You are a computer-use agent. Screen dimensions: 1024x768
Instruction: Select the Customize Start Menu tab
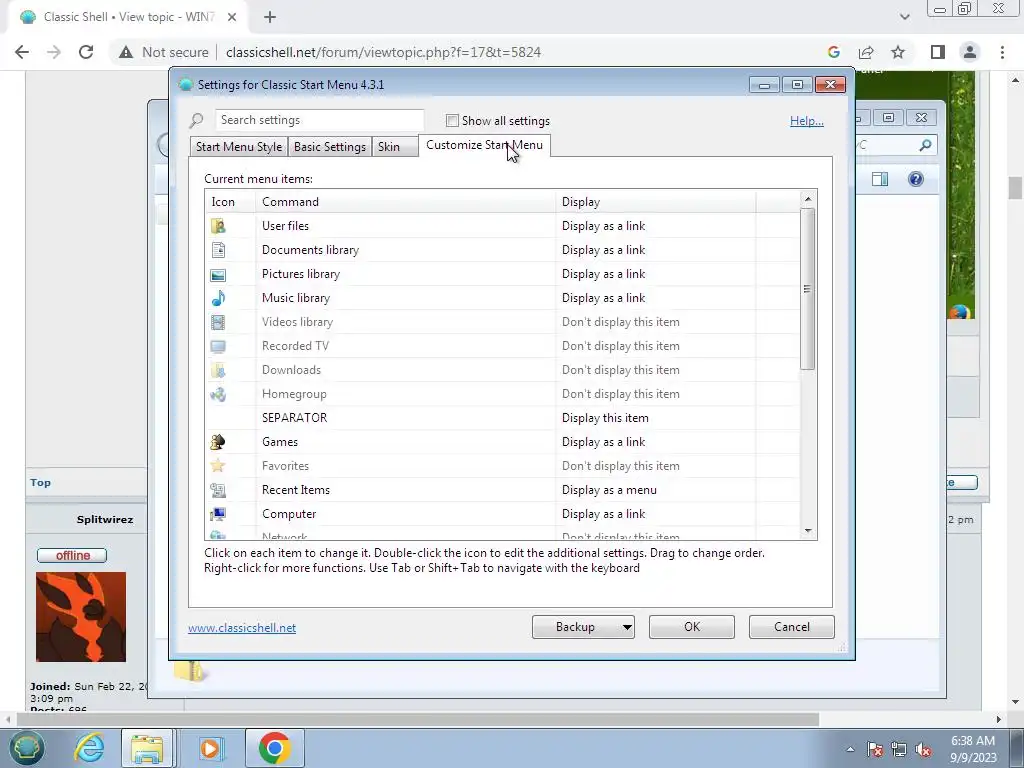[485, 145]
